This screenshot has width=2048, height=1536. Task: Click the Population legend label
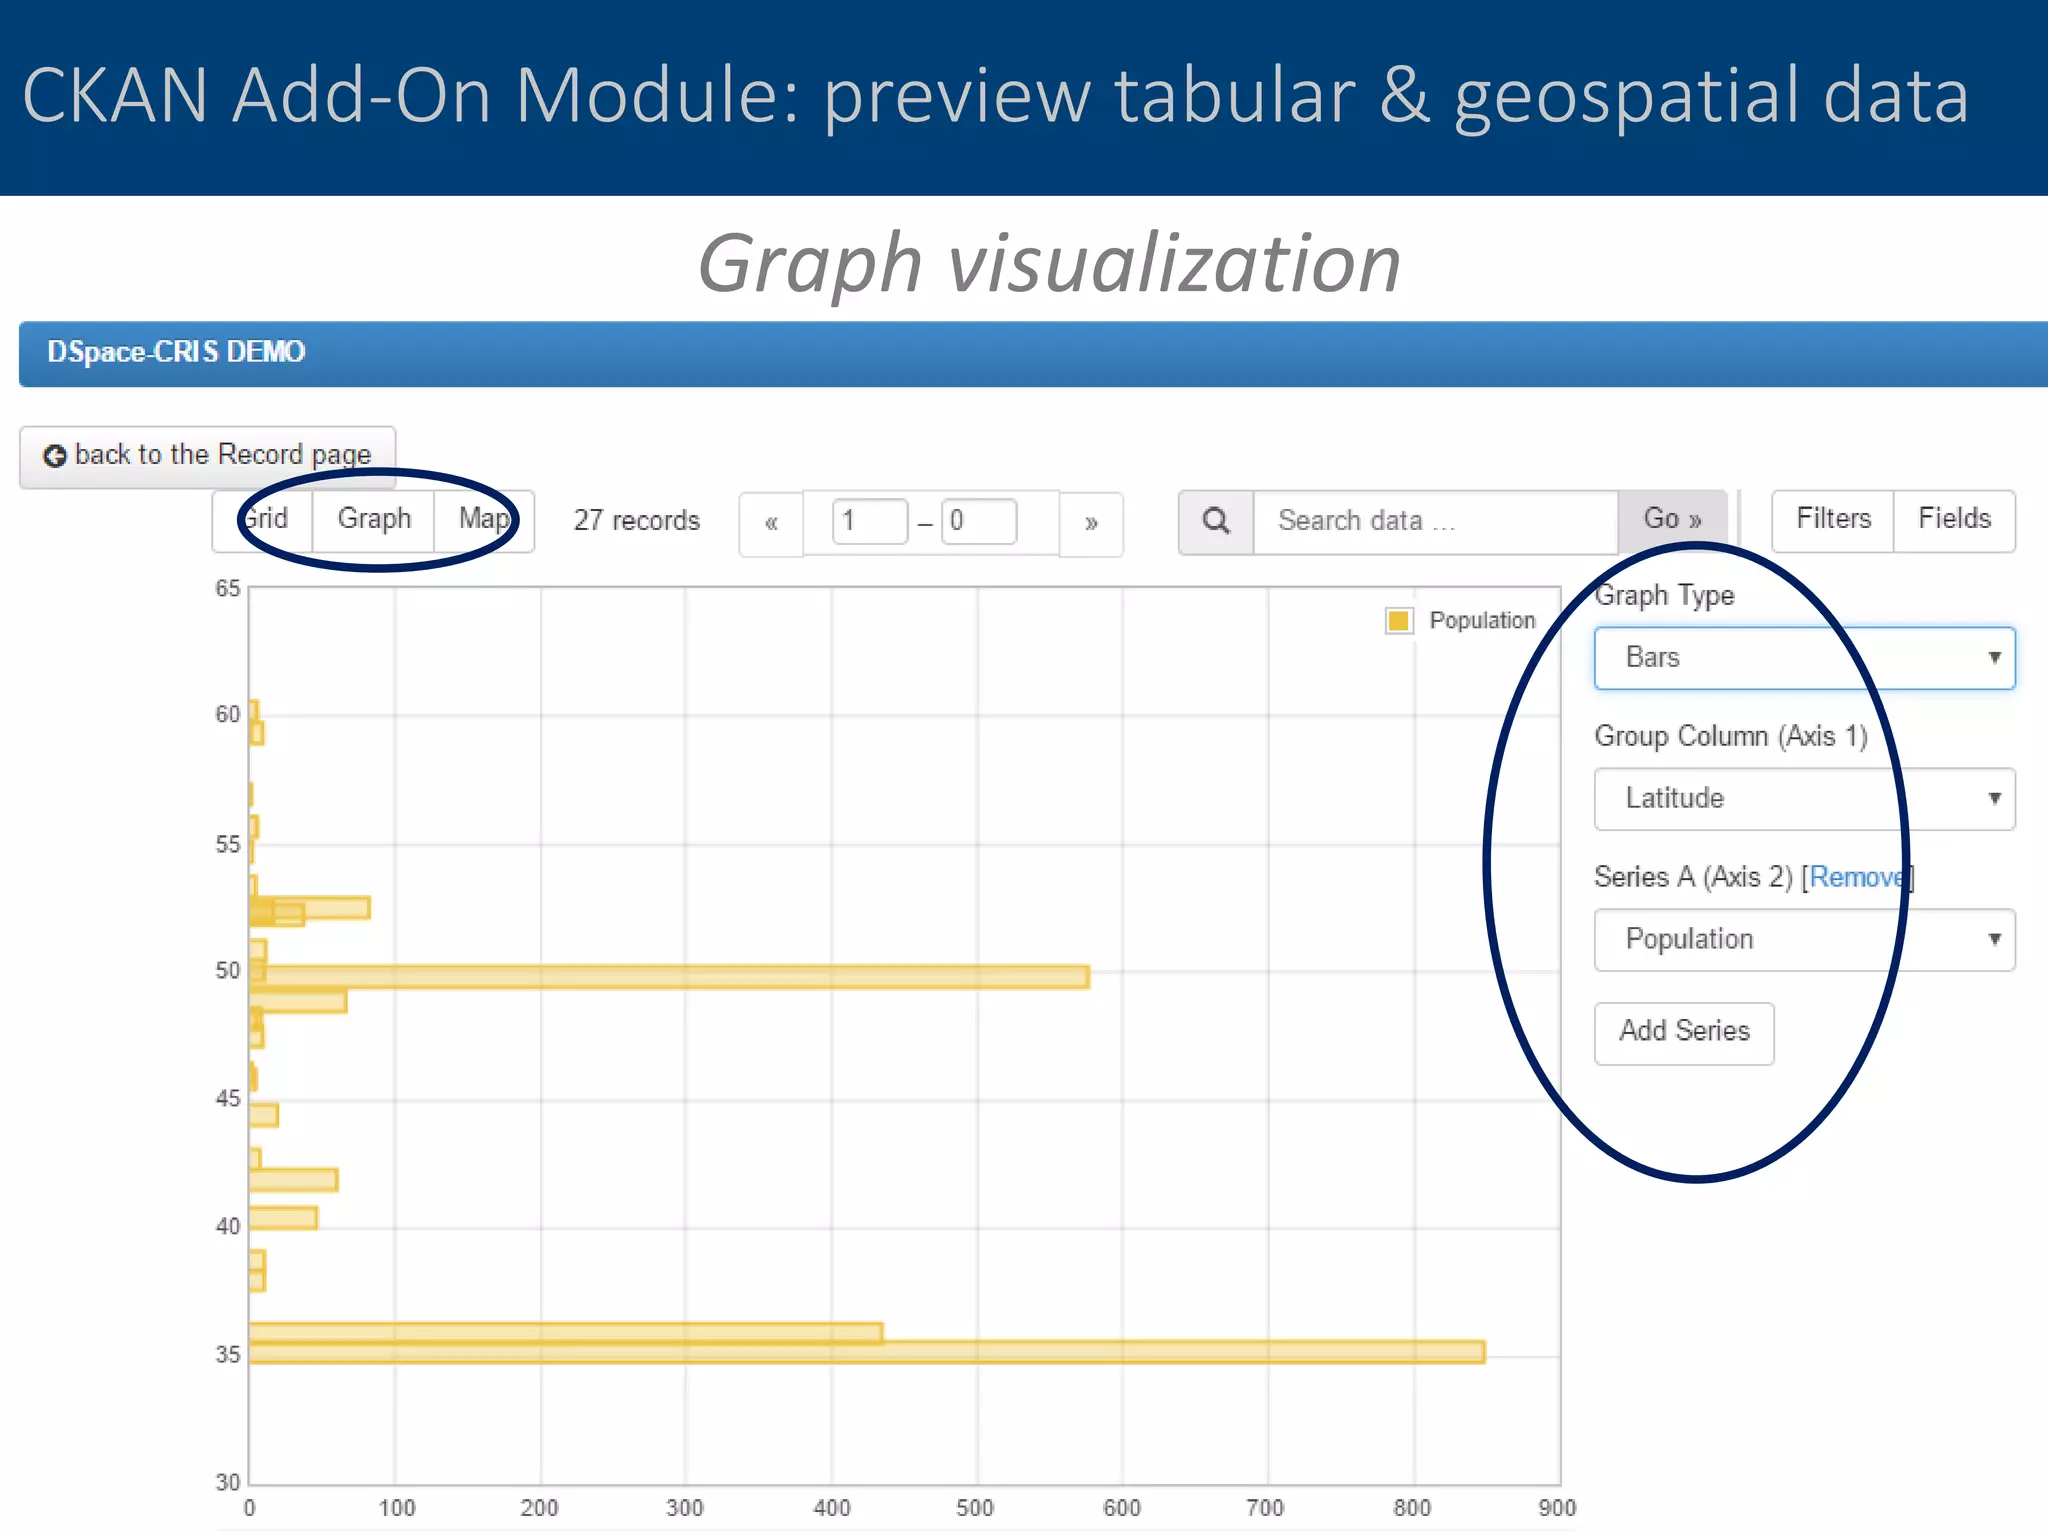[x=1482, y=621]
